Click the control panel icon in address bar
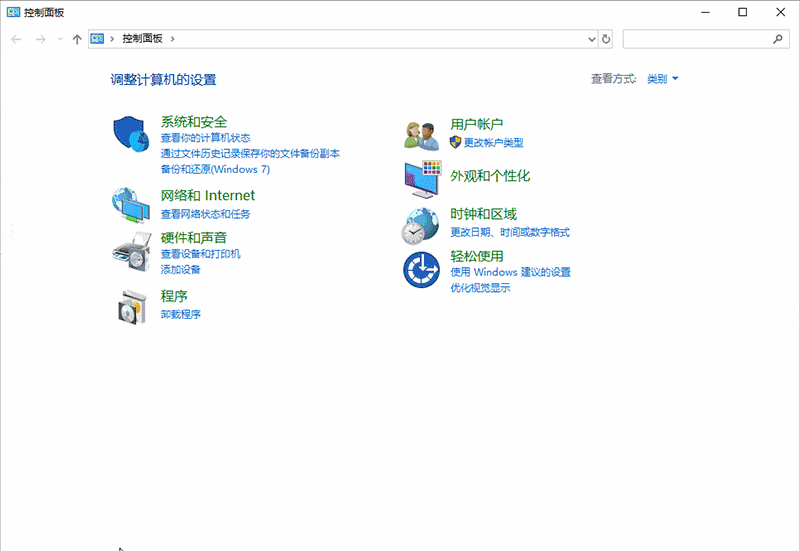This screenshot has height=551, width=800. click(x=97, y=39)
